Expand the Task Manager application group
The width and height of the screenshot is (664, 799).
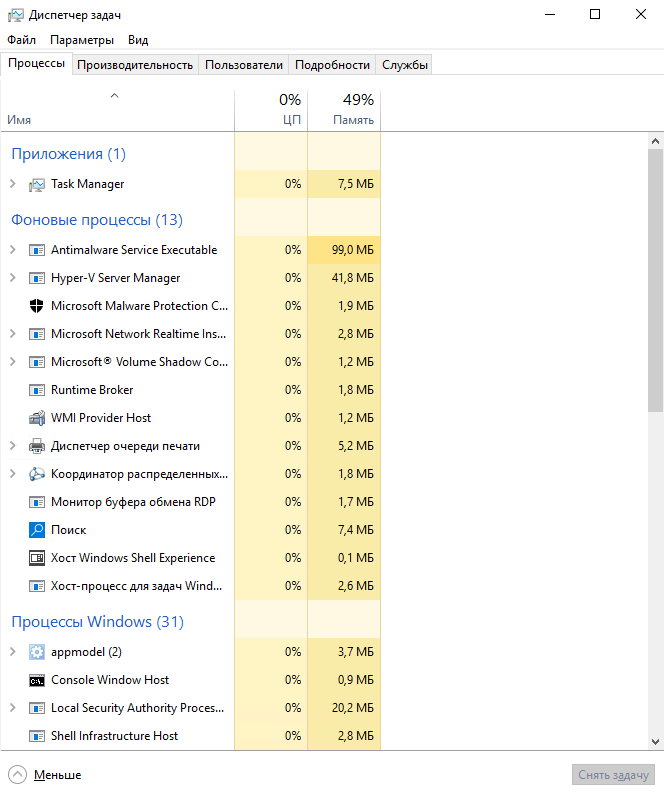(x=13, y=184)
